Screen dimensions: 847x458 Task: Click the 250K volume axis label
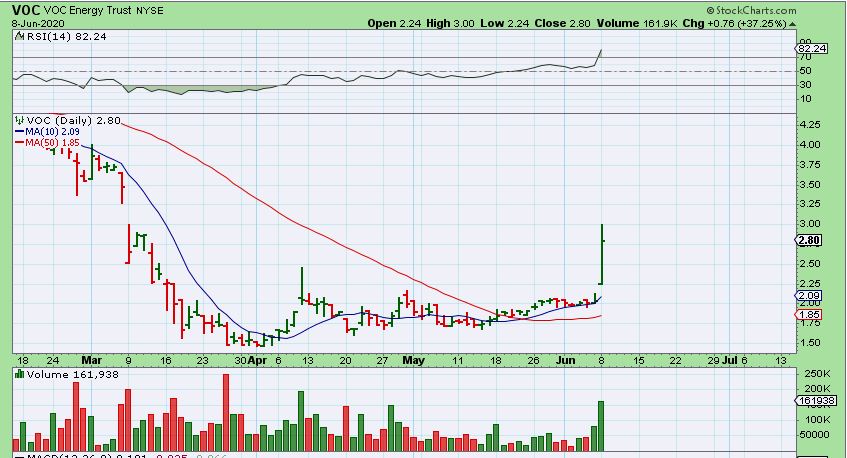point(817,374)
